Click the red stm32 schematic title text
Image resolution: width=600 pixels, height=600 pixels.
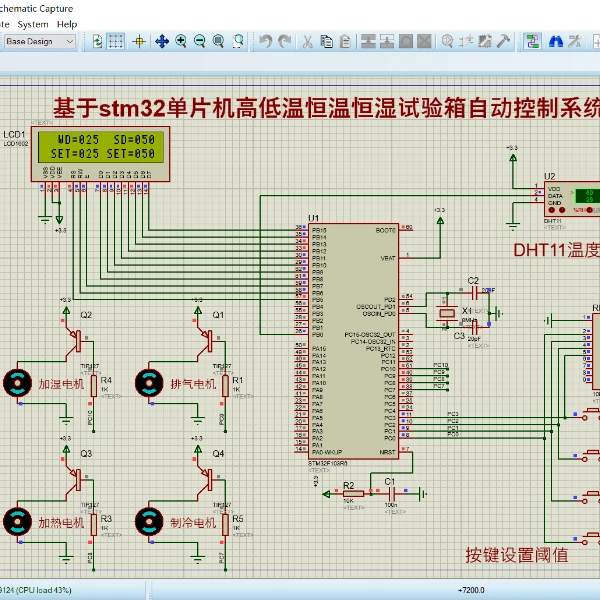(326, 108)
